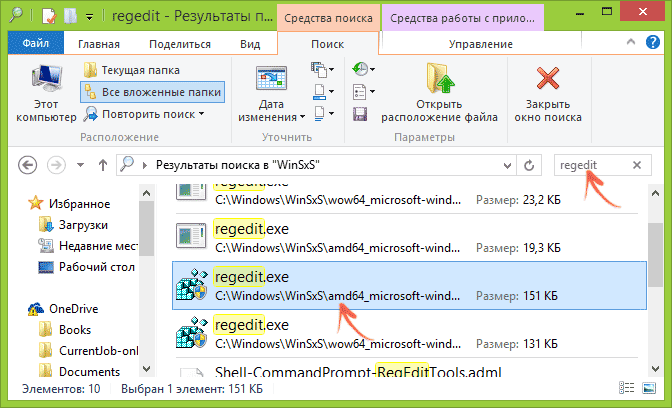This screenshot has height=408, width=672.
Task: Open the File tab
Action: coord(36,43)
